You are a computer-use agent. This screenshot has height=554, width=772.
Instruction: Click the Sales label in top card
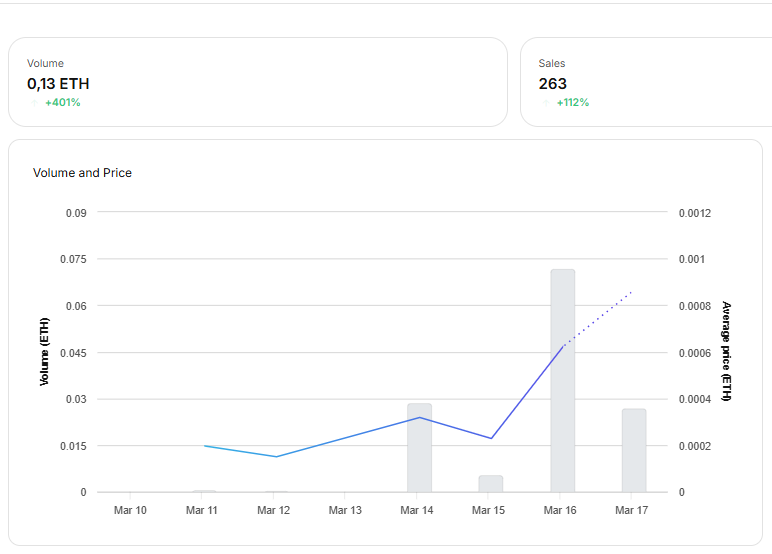point(552,64)
